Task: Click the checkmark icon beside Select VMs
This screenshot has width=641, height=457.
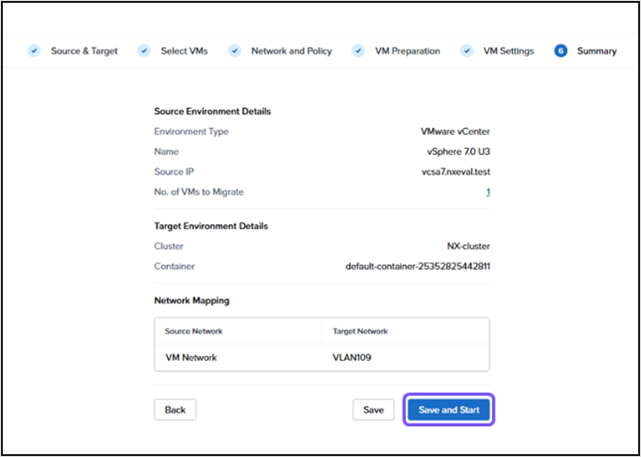Action: point(144,51)
